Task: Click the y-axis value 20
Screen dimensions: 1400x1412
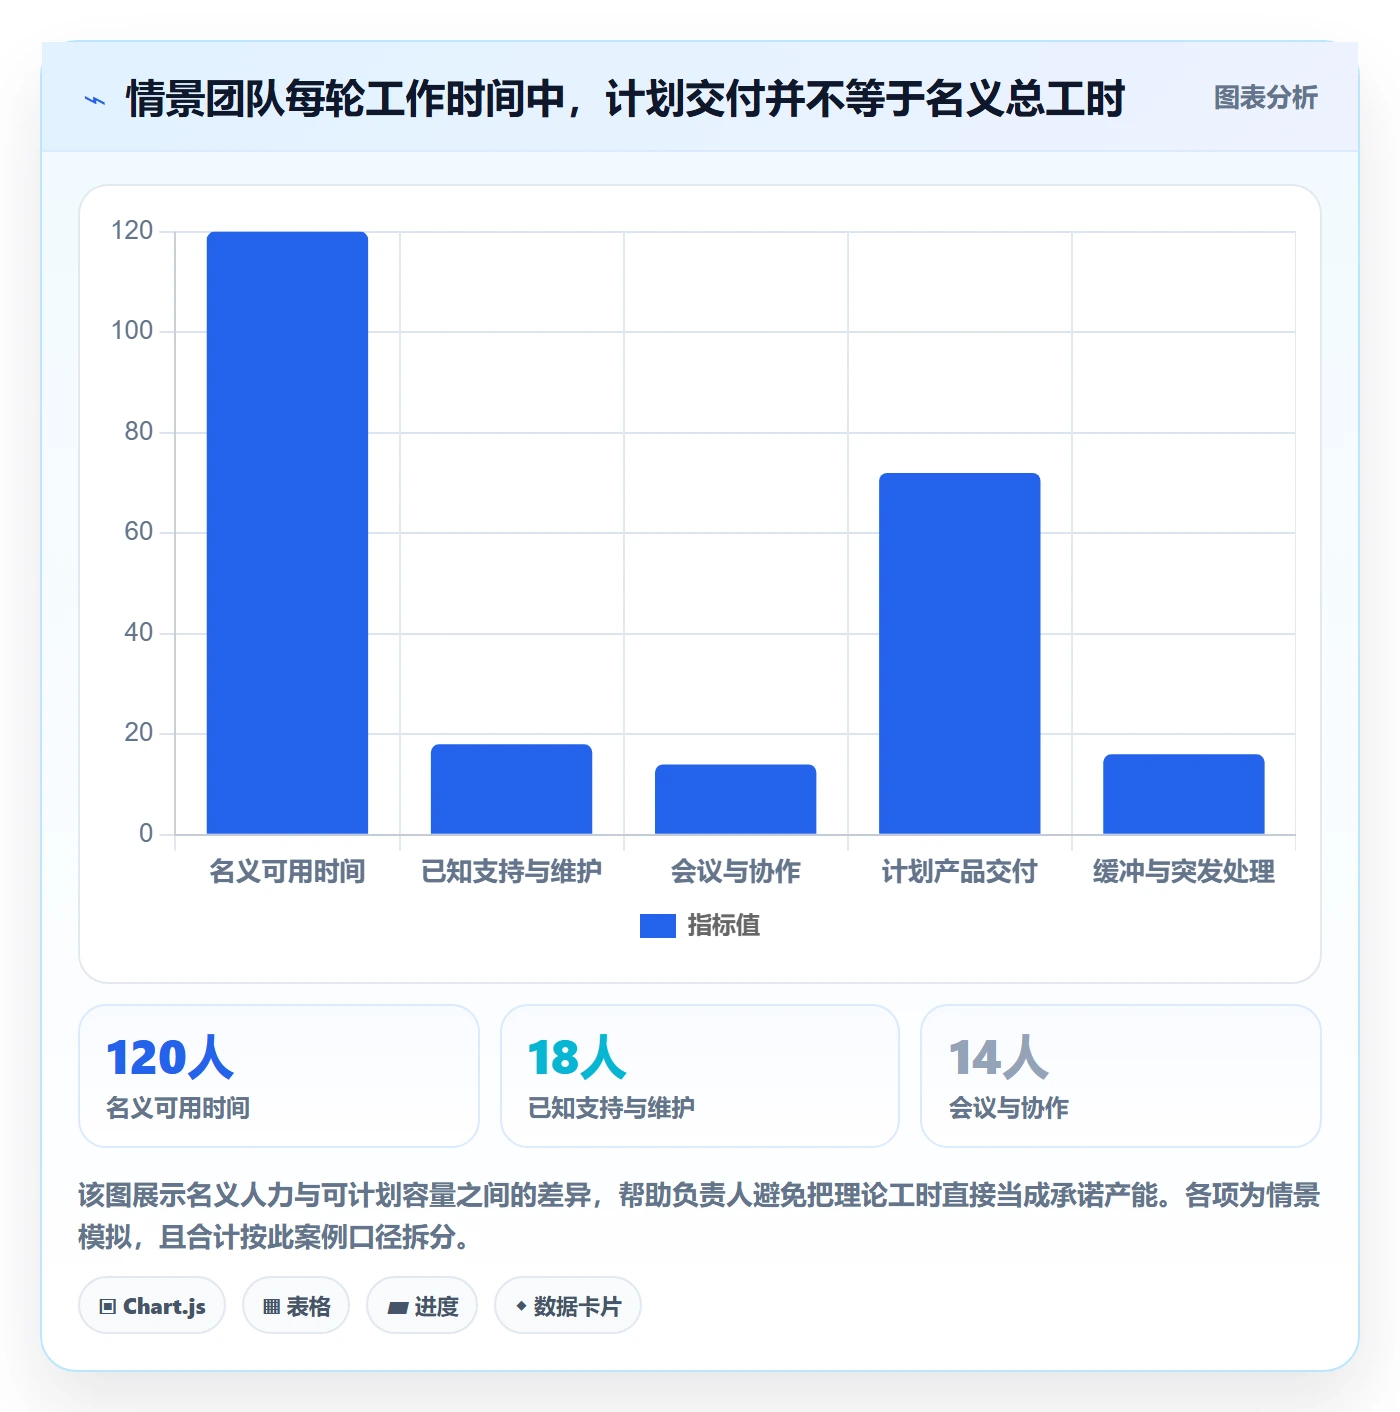Action: [139, 733]
